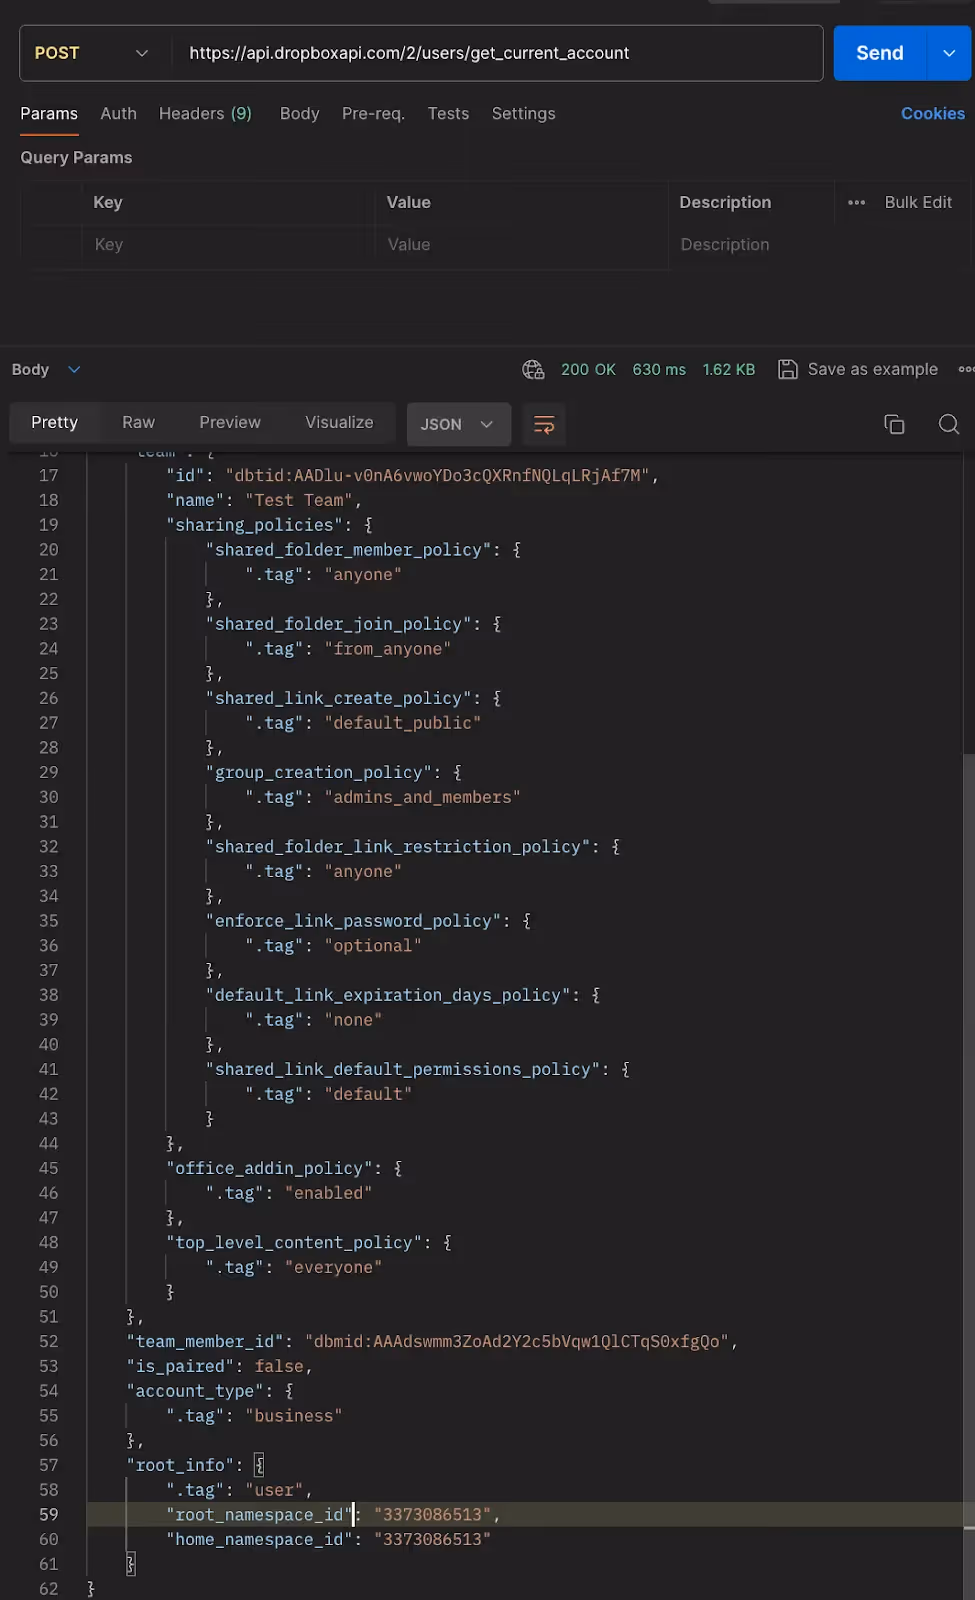Open the Send options dropdown arrow

point(949,53)
